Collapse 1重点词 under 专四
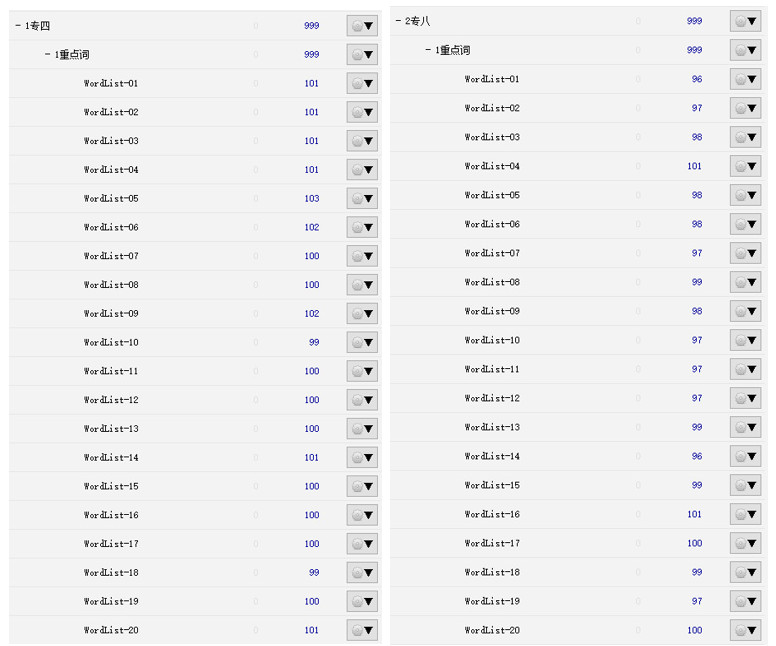776x646 pixels. coord(47,55)
